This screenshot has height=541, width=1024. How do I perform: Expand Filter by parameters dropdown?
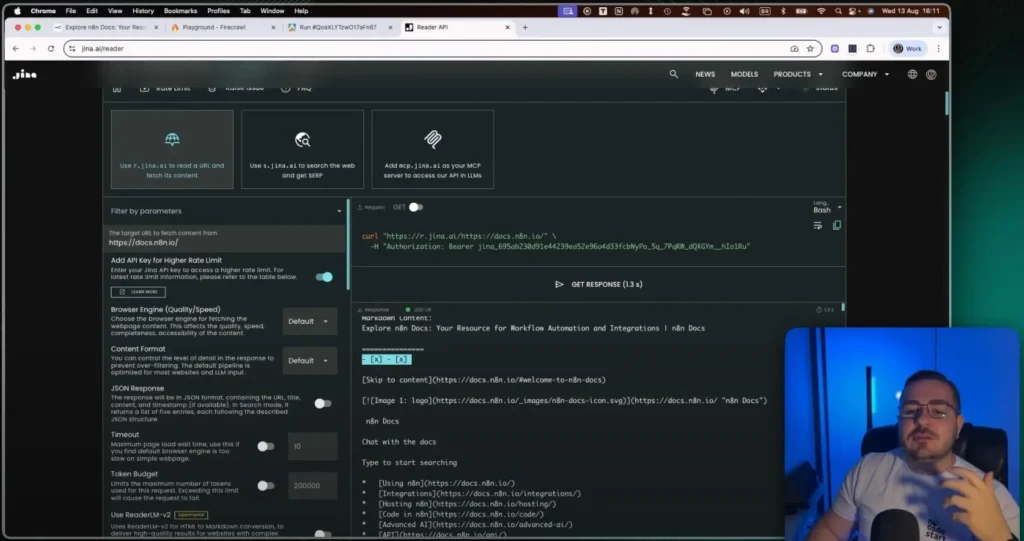point(225,211)
